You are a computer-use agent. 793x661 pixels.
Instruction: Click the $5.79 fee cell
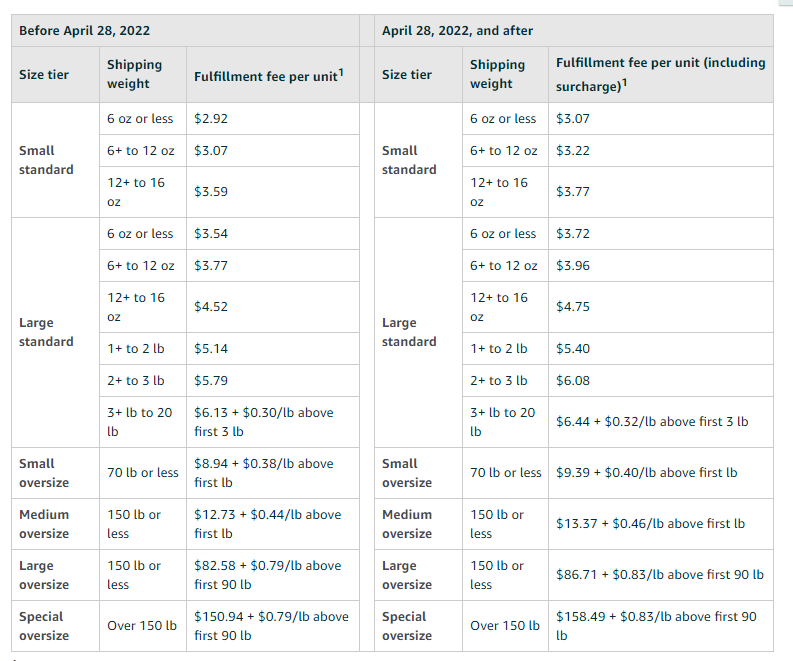(x=211, y=381)
